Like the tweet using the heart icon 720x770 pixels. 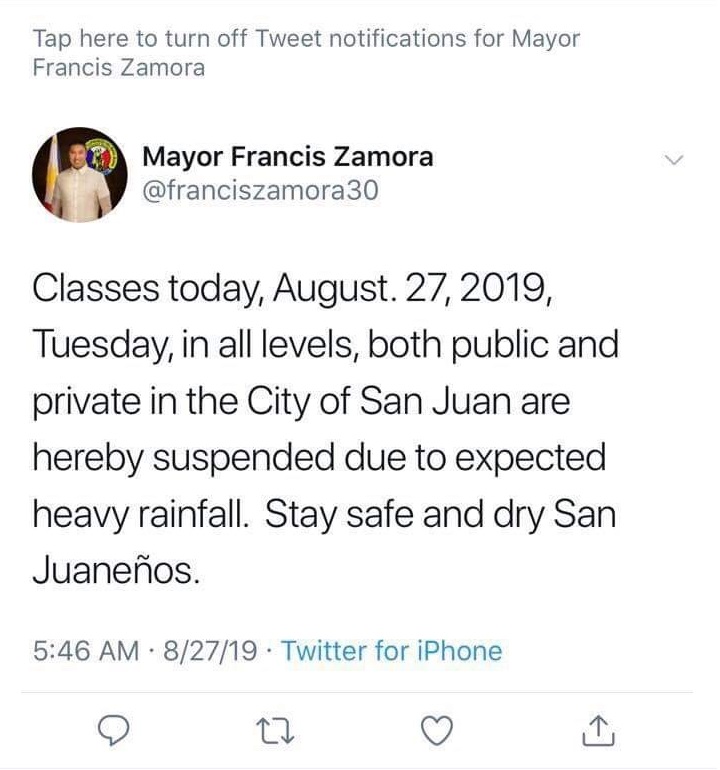pyautogui.click(x=434, y=733)
